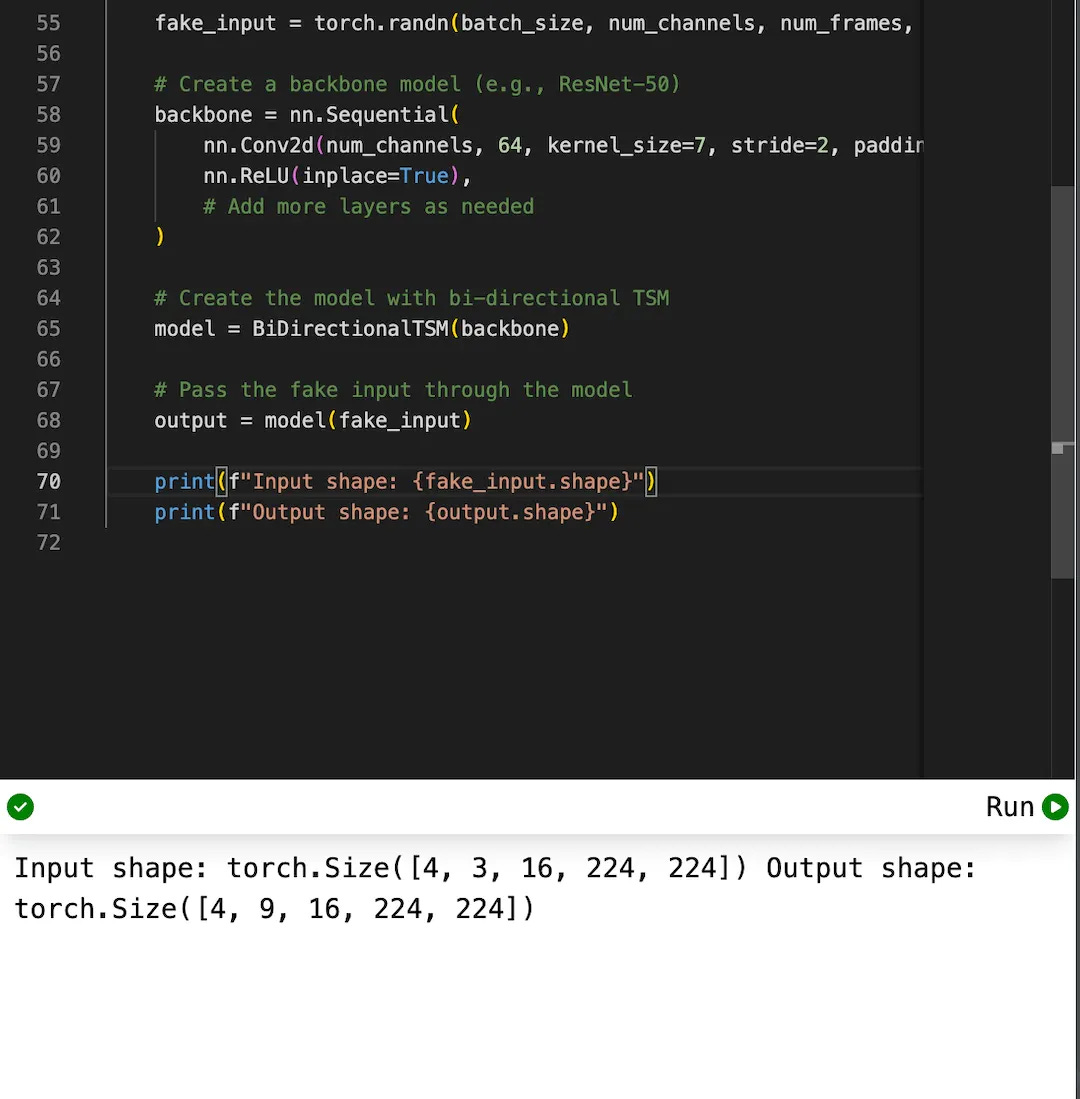1080x1099 pixels.
Task: Click line number 65 in gutter
Action: coord(48,329)
